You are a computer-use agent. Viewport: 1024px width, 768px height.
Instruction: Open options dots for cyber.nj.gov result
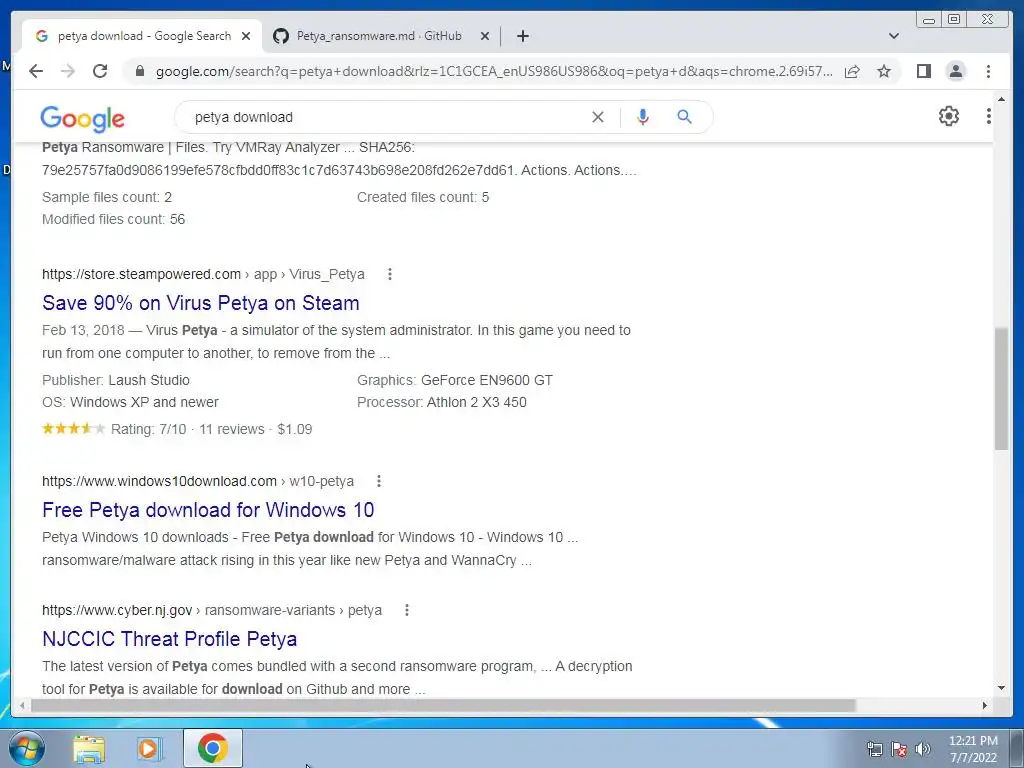(x=407, y=610)
